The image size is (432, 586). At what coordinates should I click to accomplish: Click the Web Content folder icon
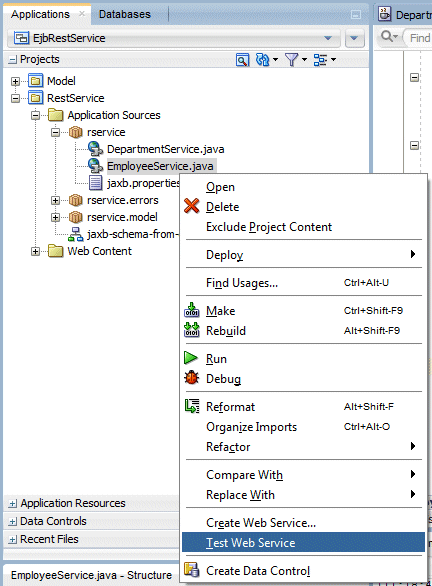[56, 251]
